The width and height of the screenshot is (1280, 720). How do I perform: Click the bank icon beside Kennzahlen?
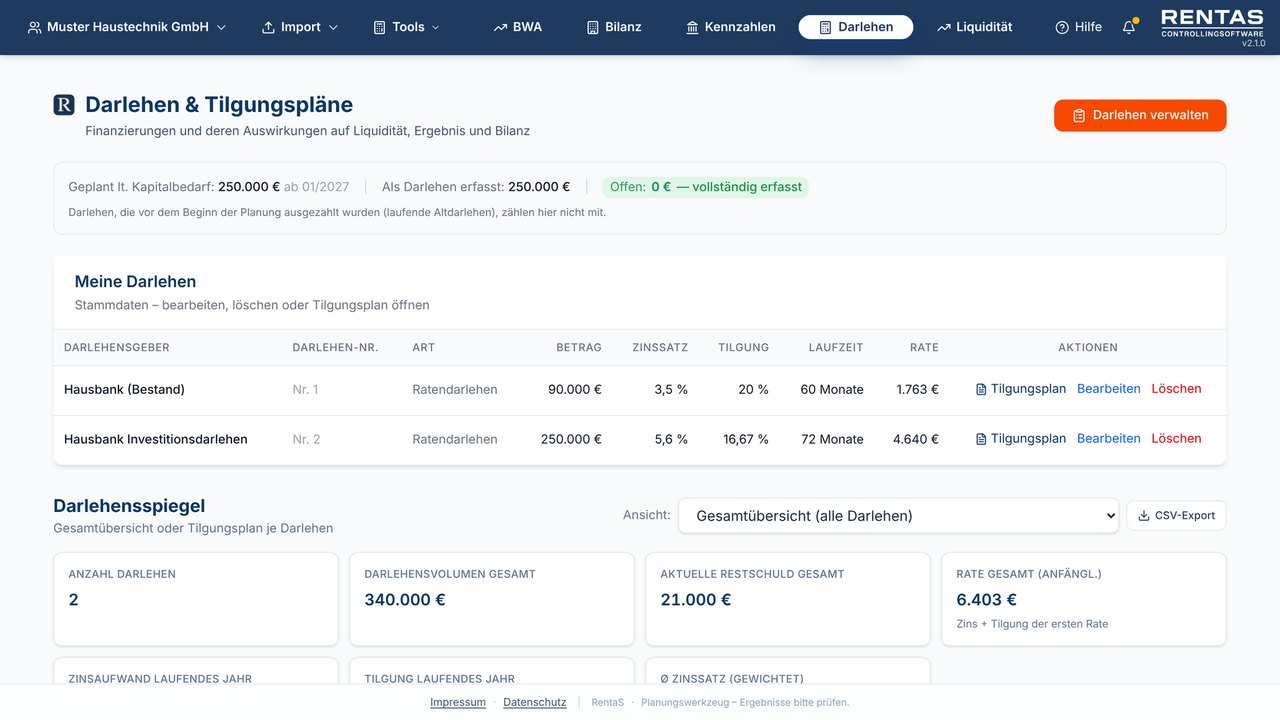pos(692,27)
